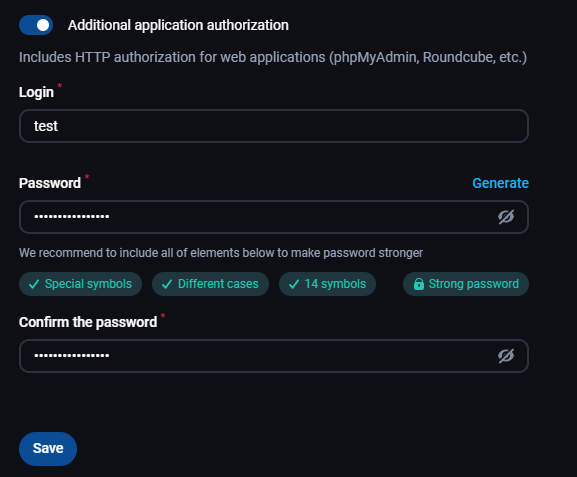Show password in Password field eye icon
The height and width of the screenshot is (477, 577).
point(506,217)
